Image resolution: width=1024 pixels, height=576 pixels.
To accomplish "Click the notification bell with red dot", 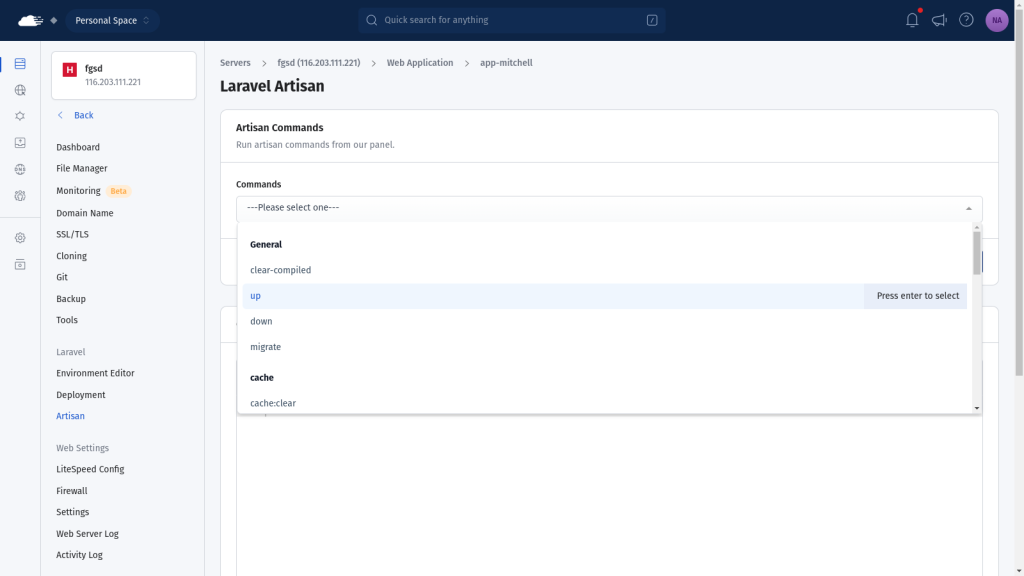I will click(x=911, y=19).
